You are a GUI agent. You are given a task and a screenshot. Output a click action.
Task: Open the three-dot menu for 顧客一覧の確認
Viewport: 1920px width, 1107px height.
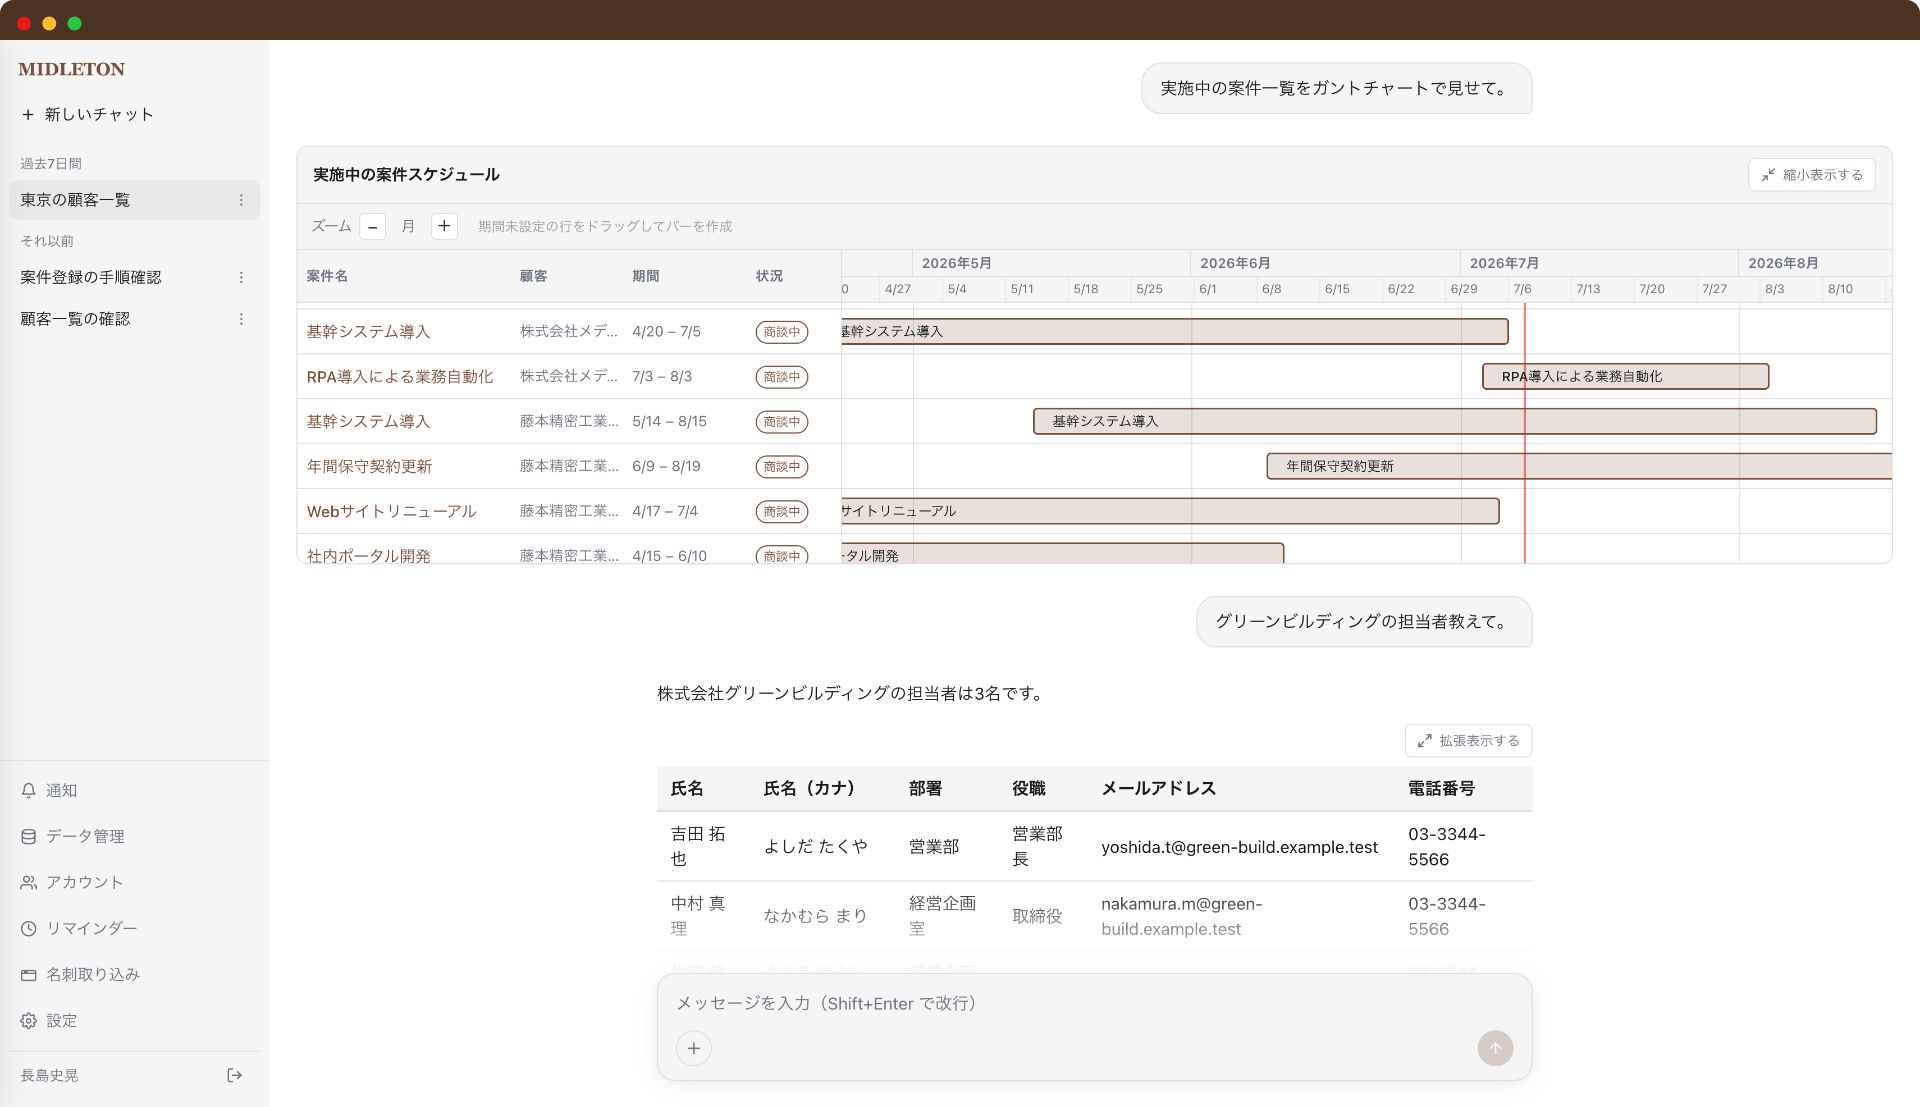coord(241,319)
